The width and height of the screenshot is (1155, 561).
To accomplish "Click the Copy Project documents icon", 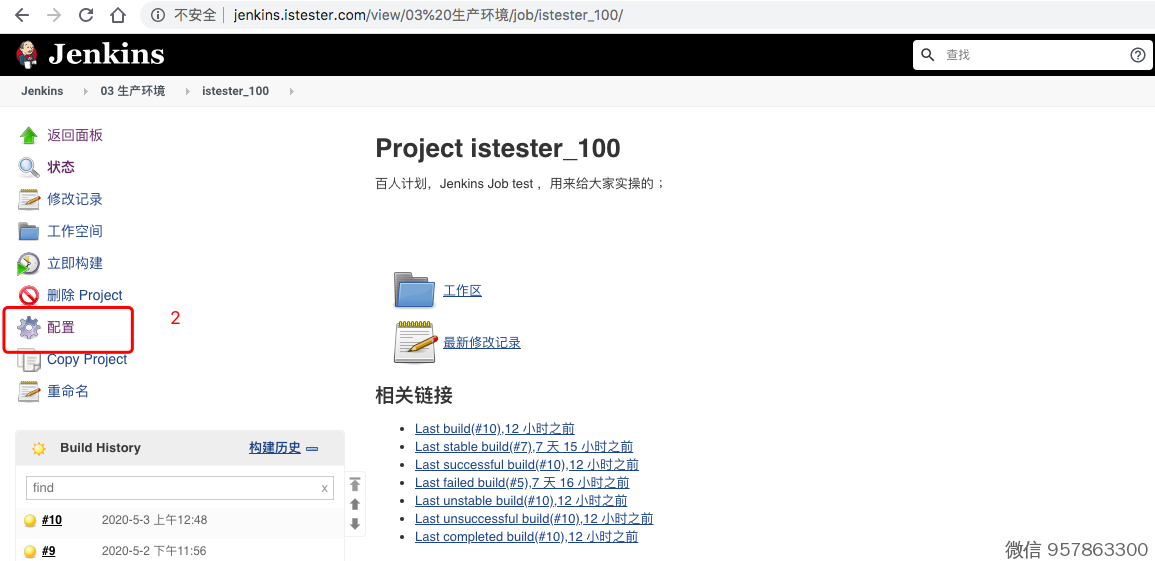I will 29,360.
